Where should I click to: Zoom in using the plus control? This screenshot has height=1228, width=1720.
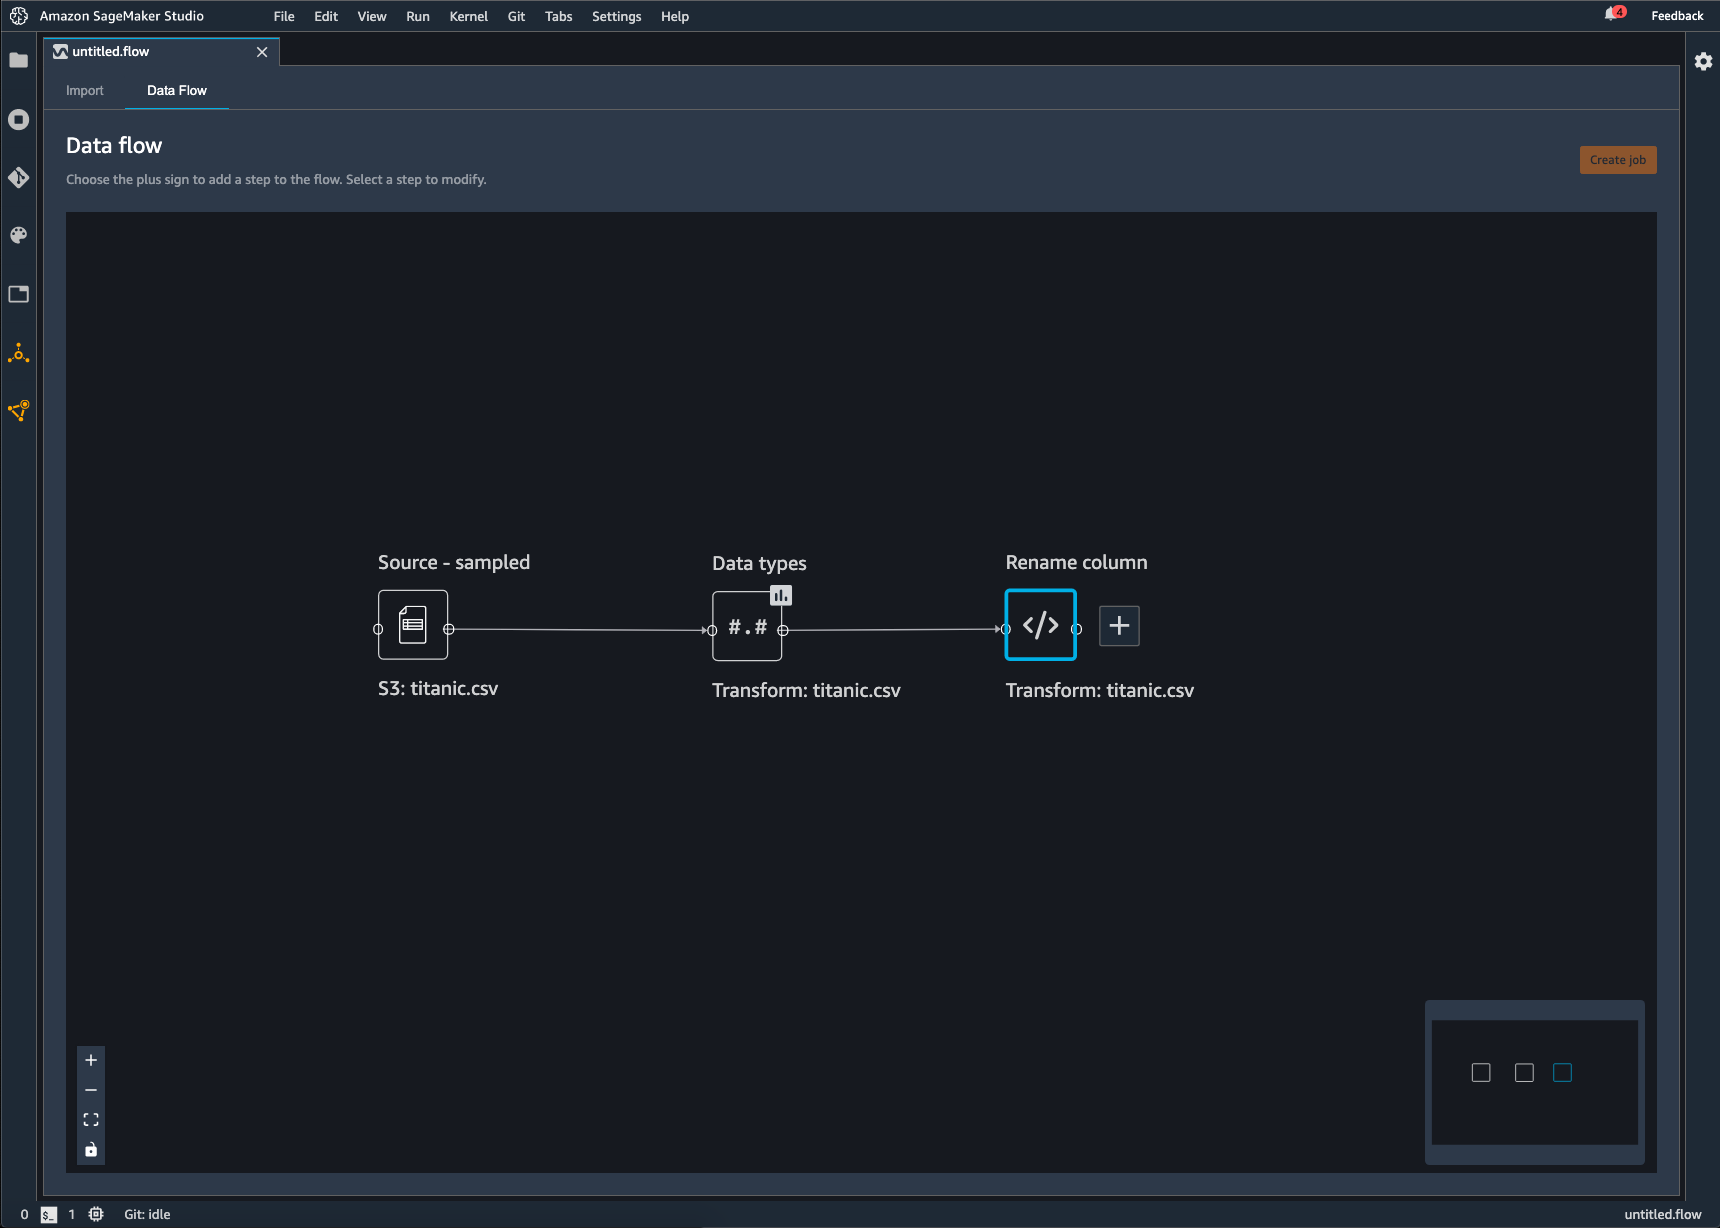(x=91, y=1060)
